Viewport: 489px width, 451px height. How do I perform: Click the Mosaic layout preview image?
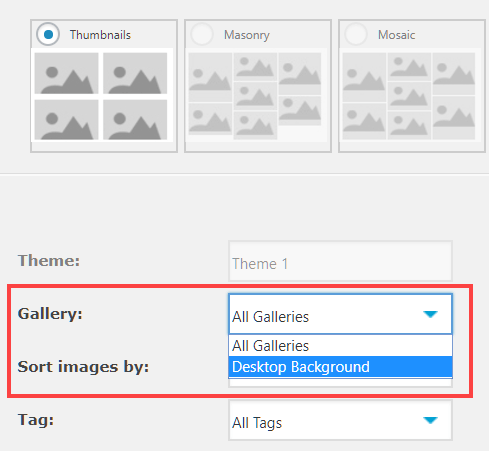pyautogui.click(x=410, y=96)
